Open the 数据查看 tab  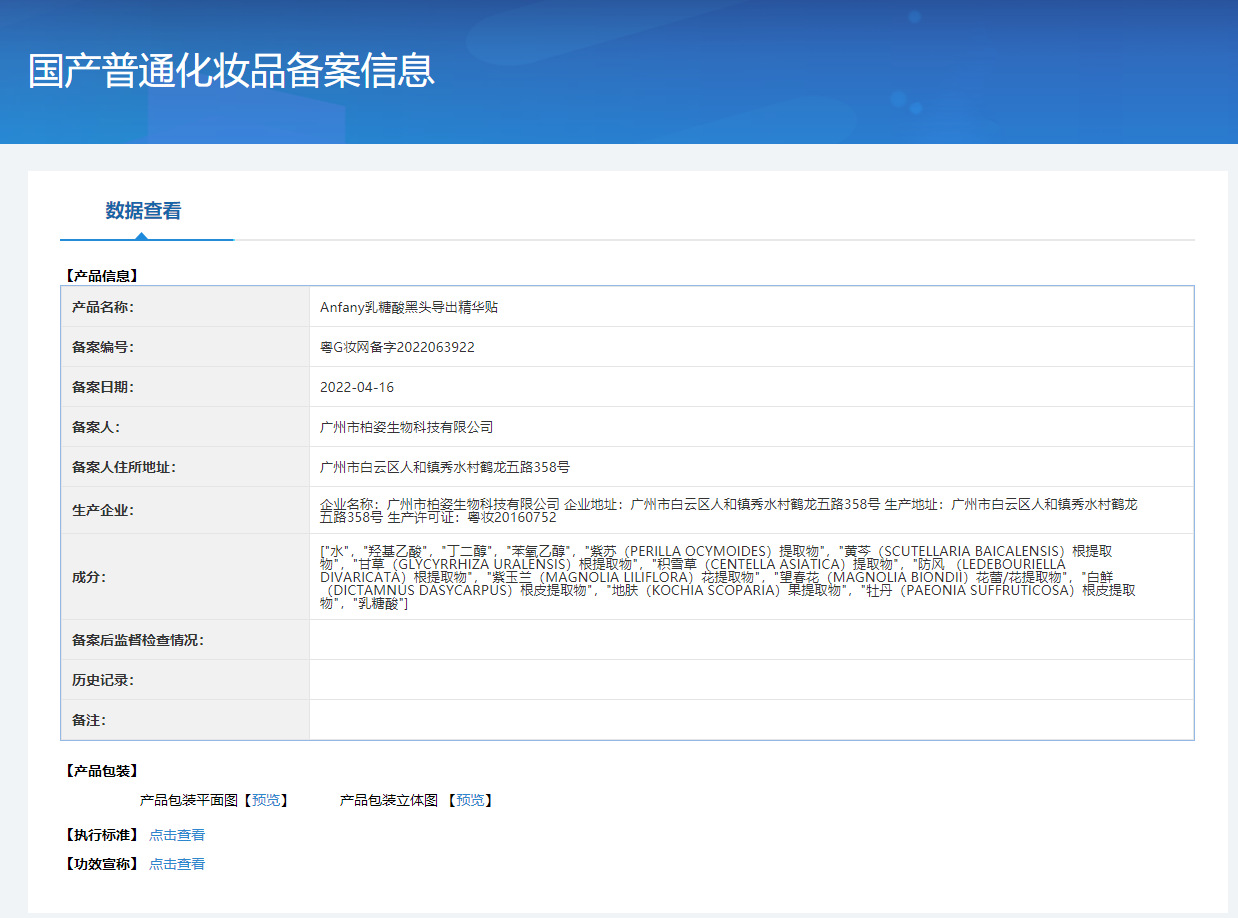[143, 211]
